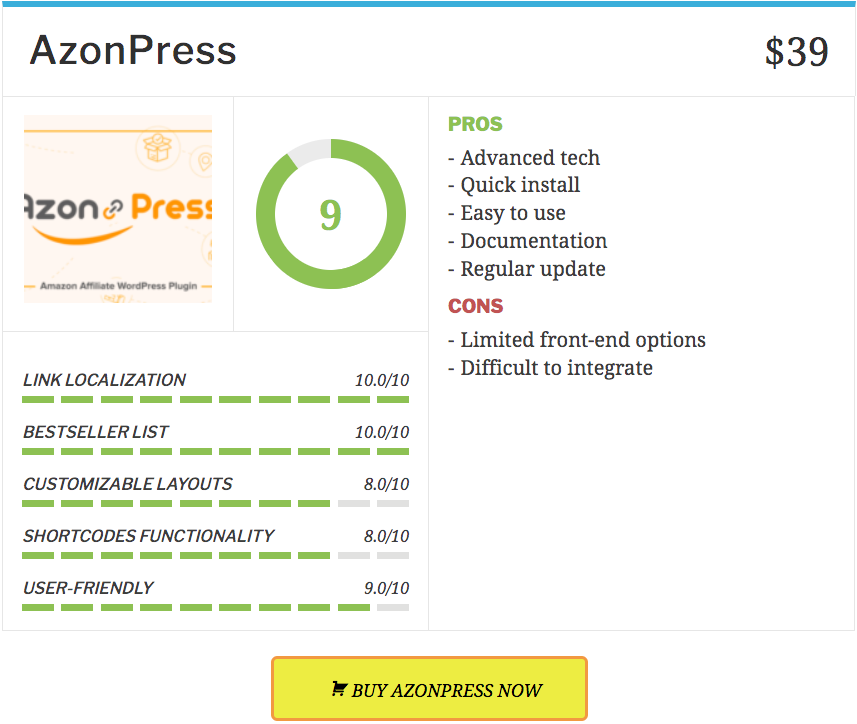Click the Regular update pro item
Image resolution: width=857 pixels, height=724 pixels.
point(527,269)
